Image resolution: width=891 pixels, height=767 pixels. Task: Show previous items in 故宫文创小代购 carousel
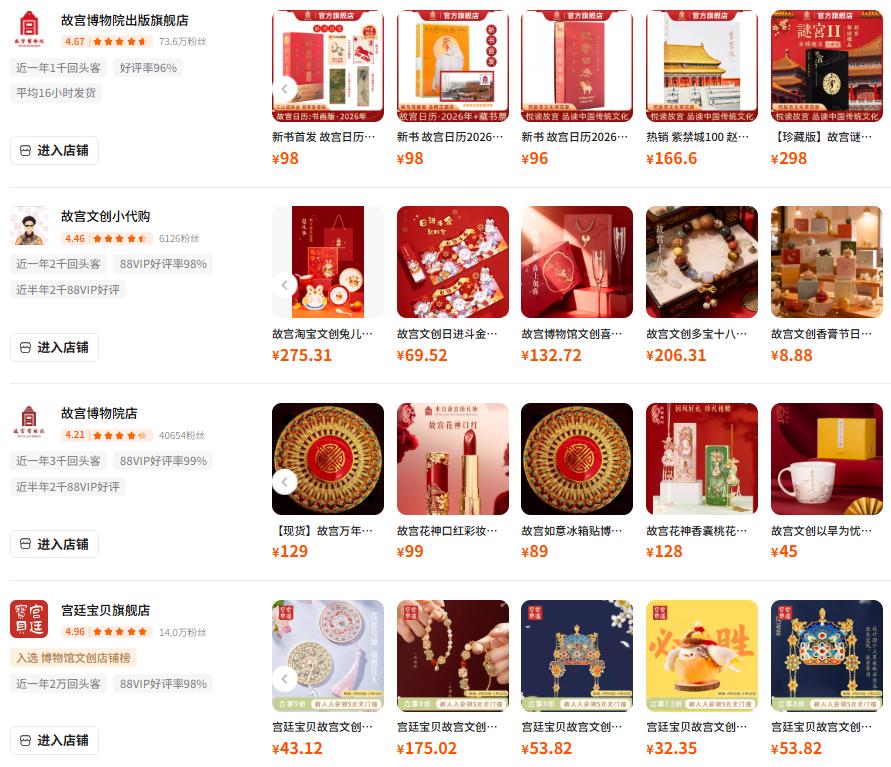285,285
